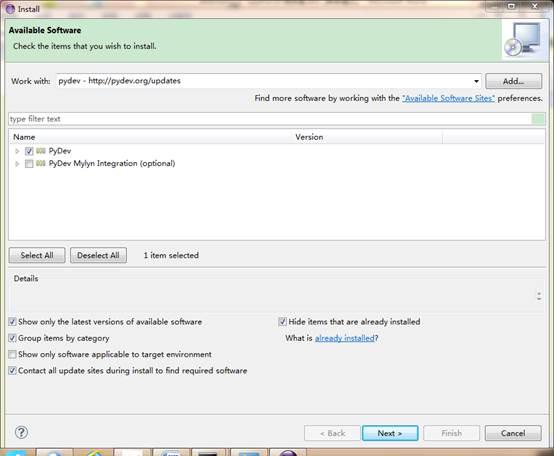Click the Select All button
Viewport: 554px width, 456px height.
click(x=37, y=255)
